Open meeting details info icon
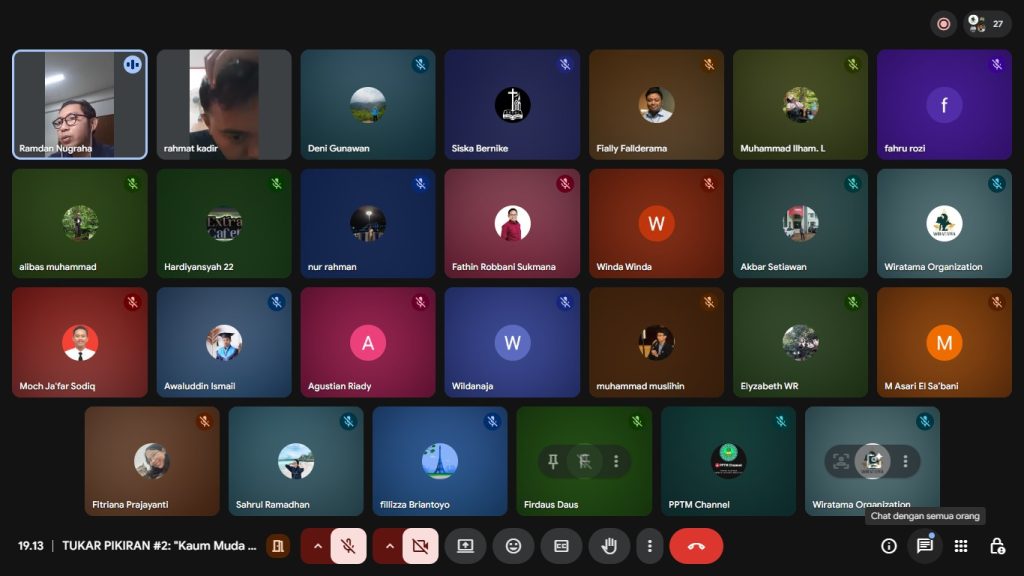 pyautogui.click(x=888, y=546)
